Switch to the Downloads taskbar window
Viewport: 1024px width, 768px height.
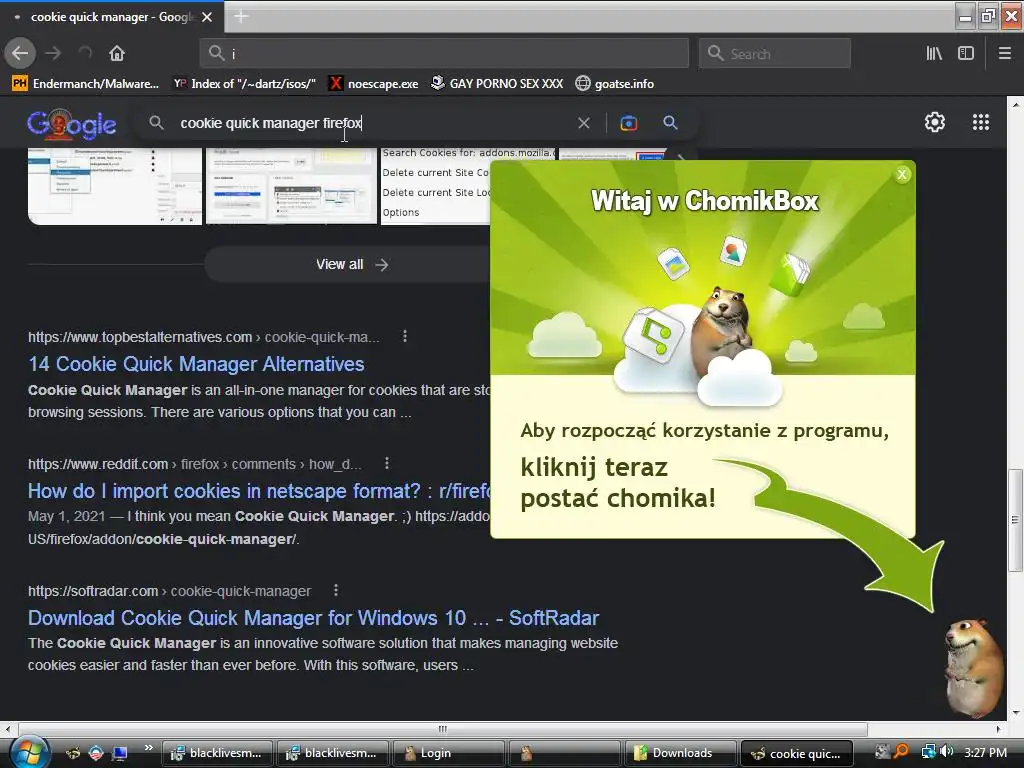(x=680, y=753)
